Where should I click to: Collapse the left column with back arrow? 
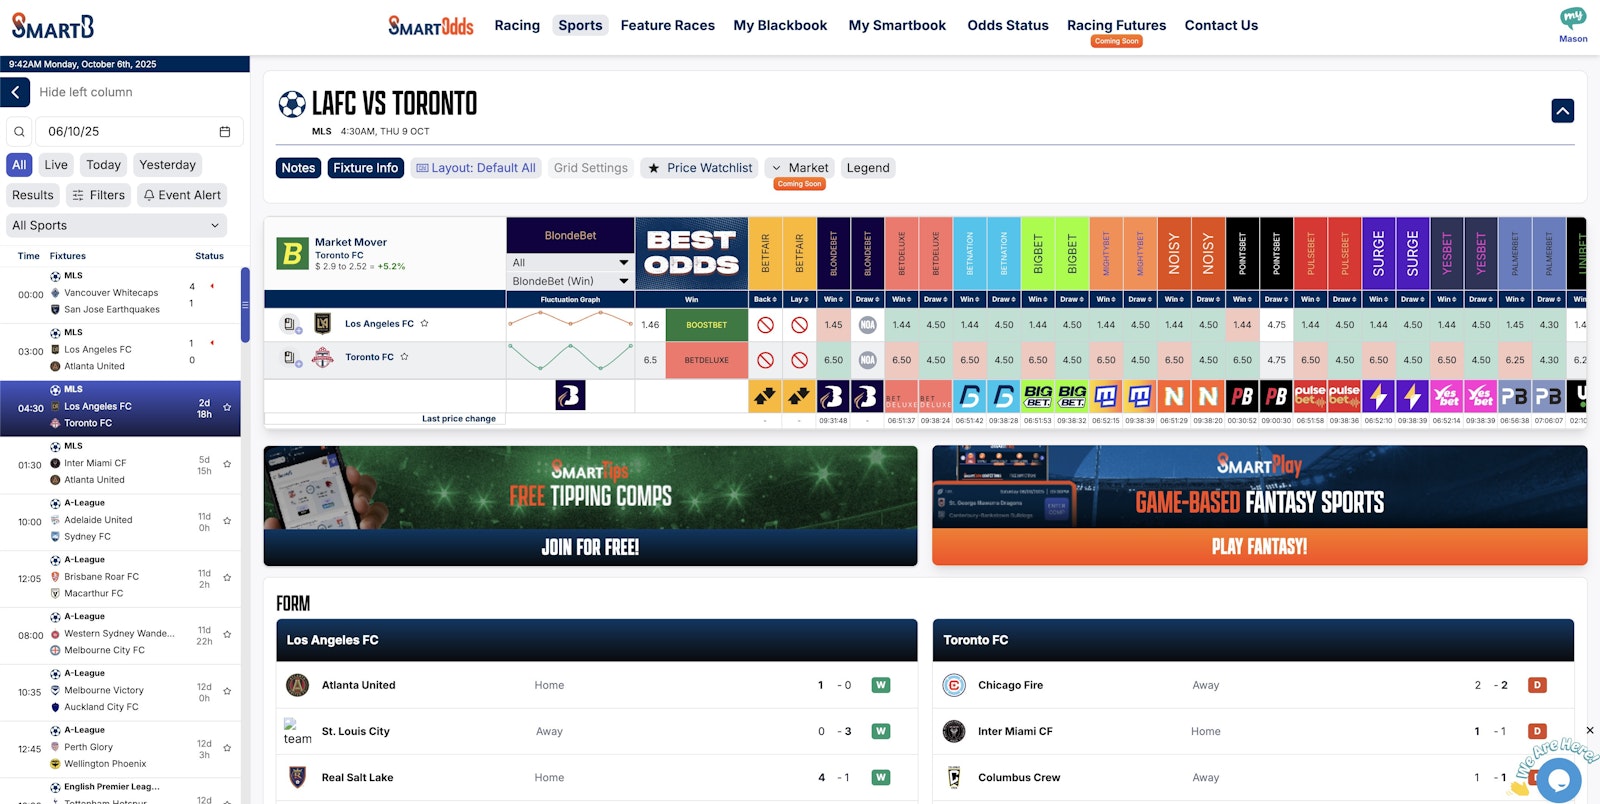tap(15, 92)
